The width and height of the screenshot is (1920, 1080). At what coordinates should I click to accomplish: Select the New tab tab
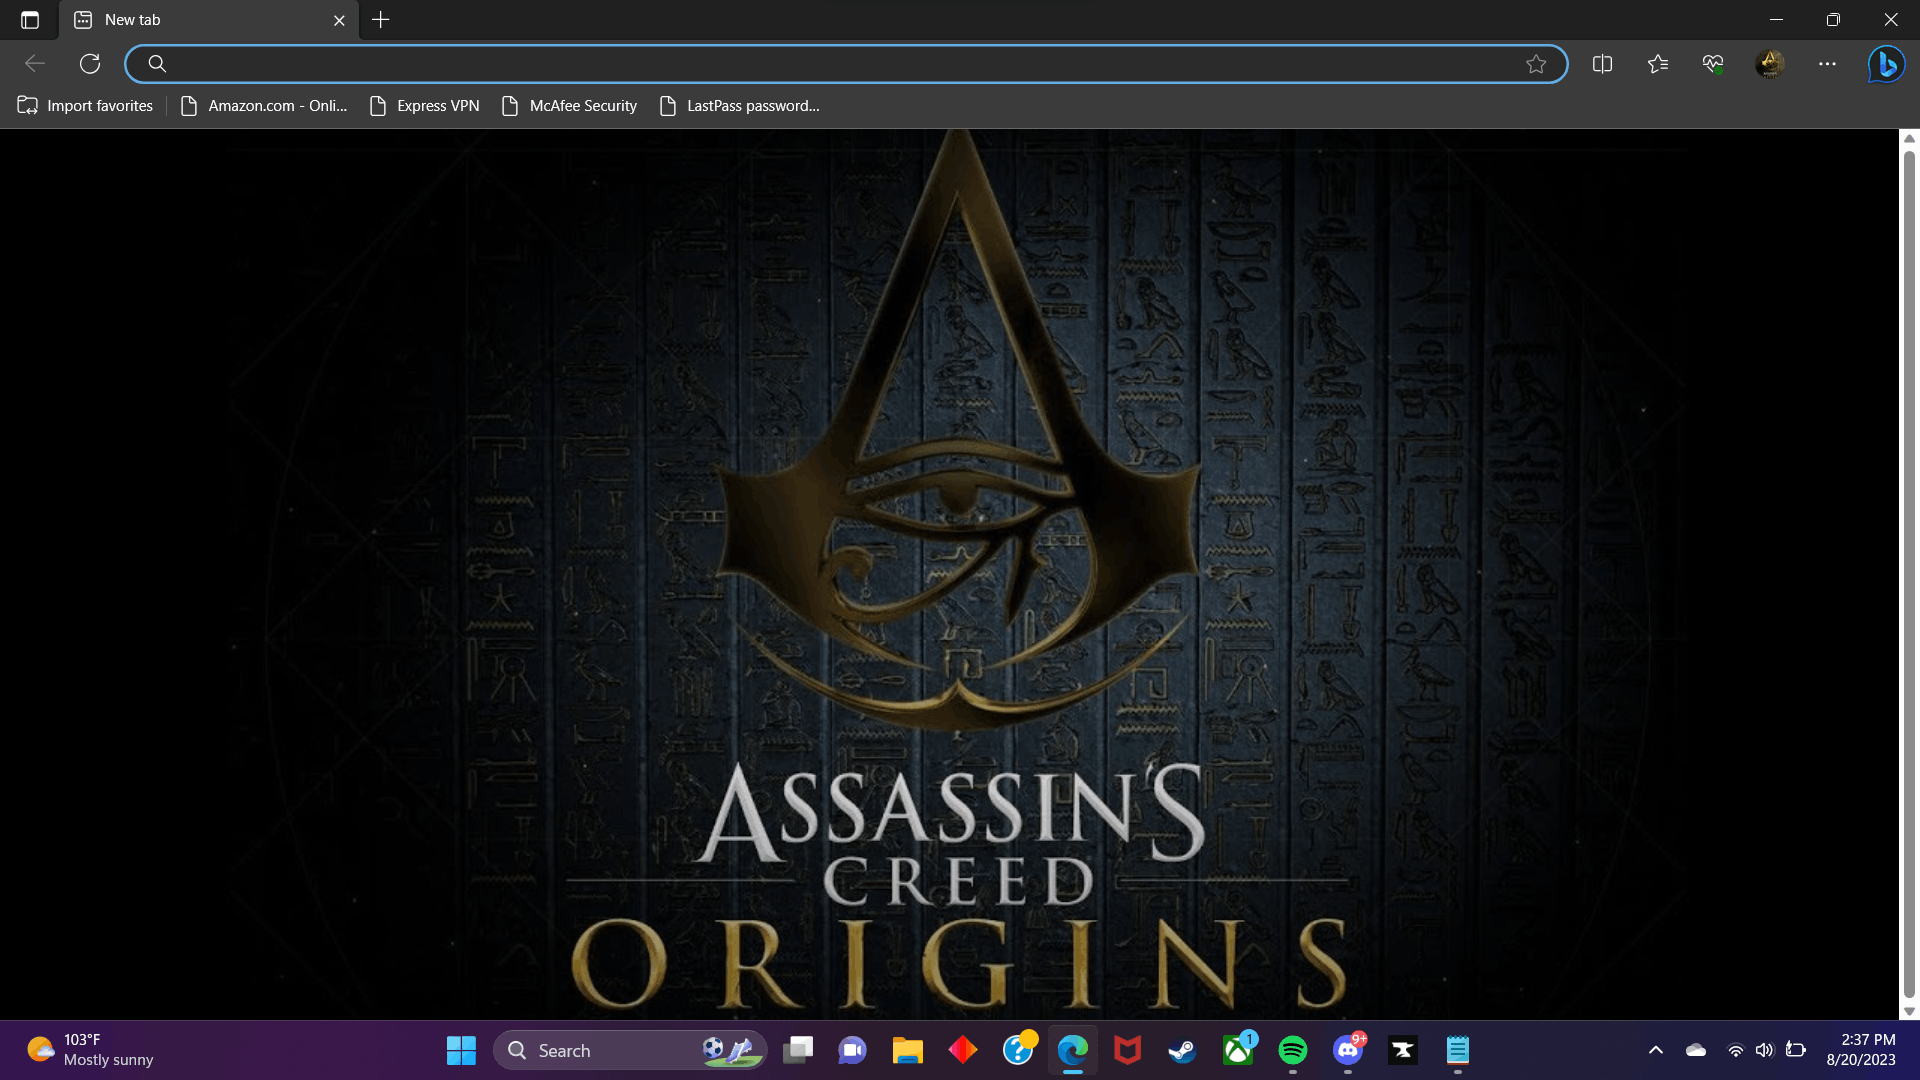pyautogui.click(x=200, y=20)
